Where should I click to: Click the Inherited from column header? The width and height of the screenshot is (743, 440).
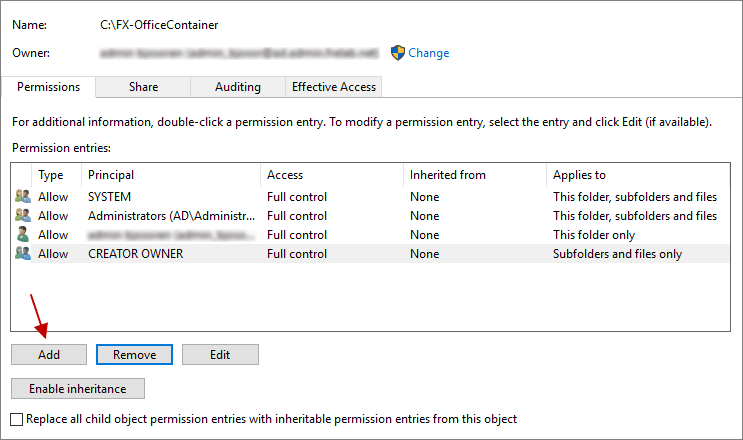pyautogui.click(x=474, y=175)
